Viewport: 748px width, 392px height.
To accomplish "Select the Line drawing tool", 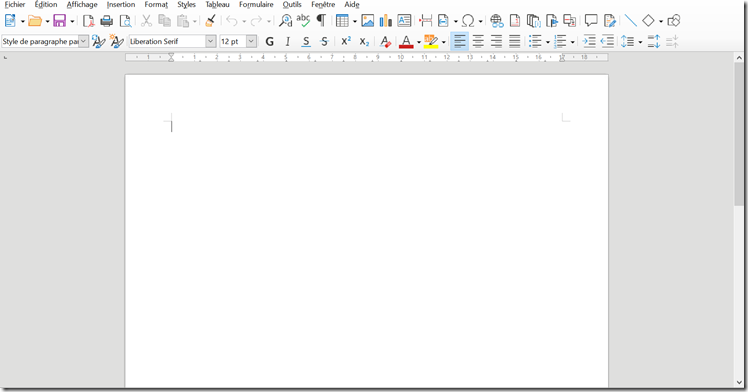I will (x=631, y=21).
